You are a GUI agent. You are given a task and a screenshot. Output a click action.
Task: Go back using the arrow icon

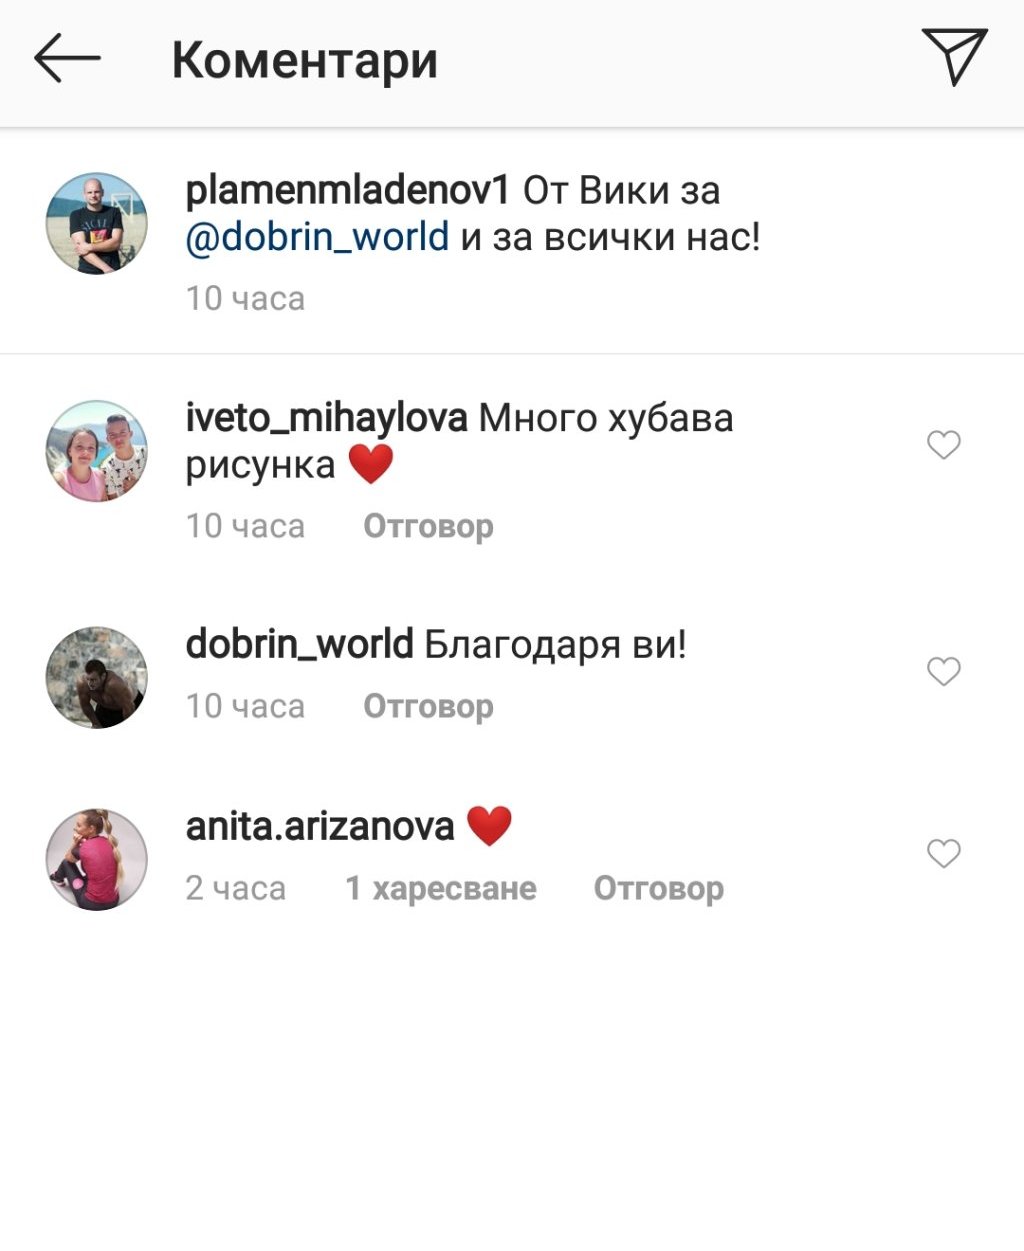point(67,59)
